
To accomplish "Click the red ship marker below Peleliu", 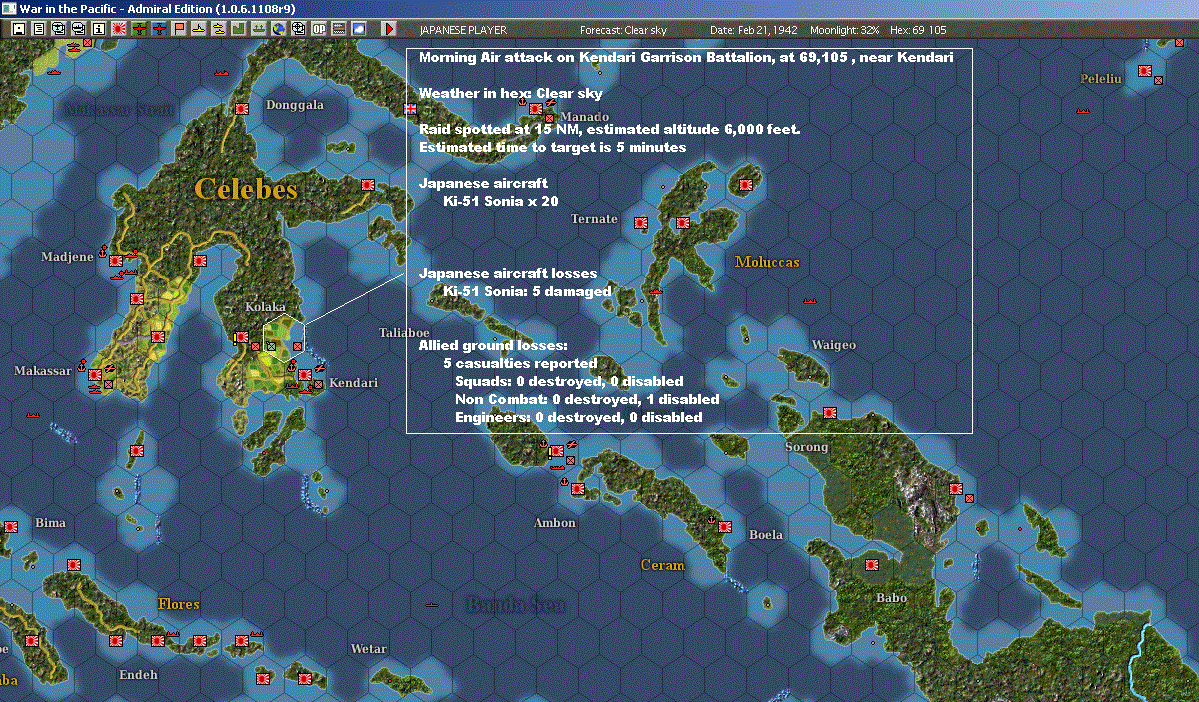I will tap(1083, 111).
